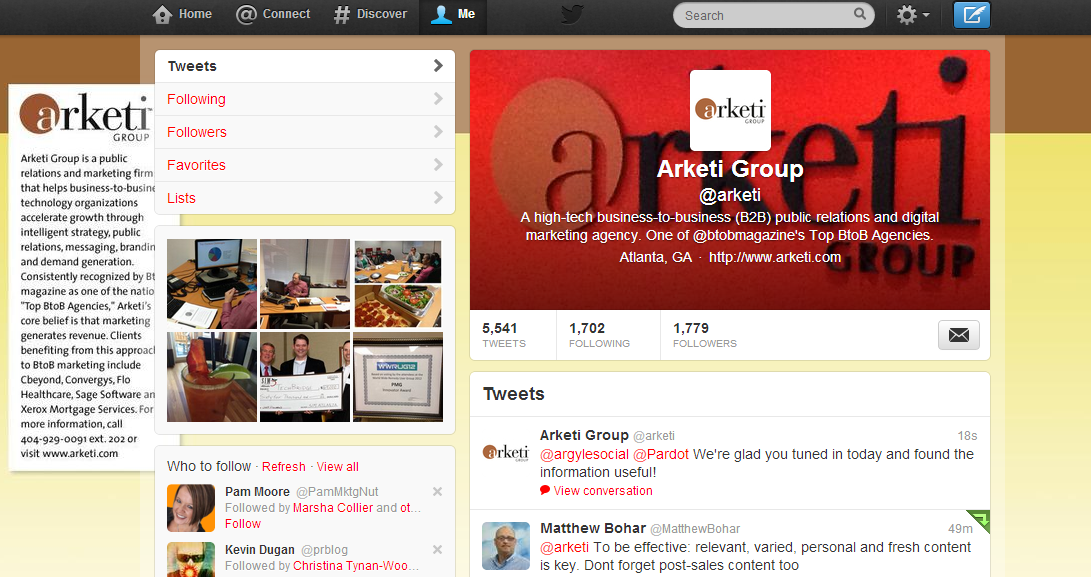
Task: Open Marsha Collier's profile link
Action: point(333,508)
